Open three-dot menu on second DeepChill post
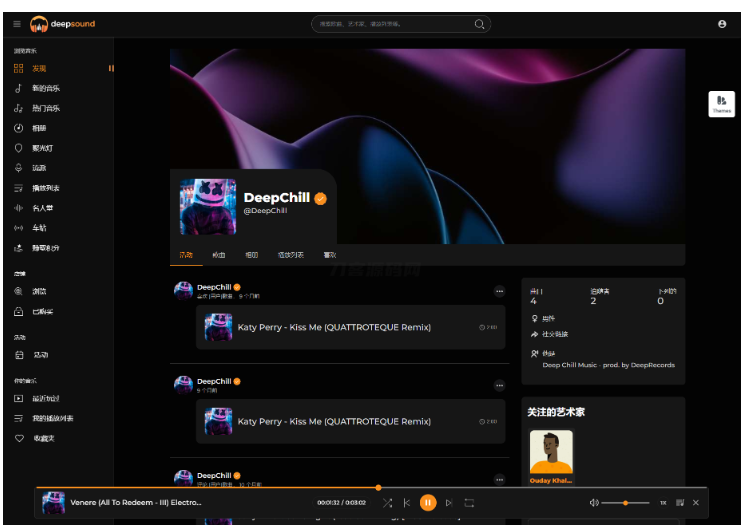The width and height of the screenshot is (746, 527). click(499, 385)
